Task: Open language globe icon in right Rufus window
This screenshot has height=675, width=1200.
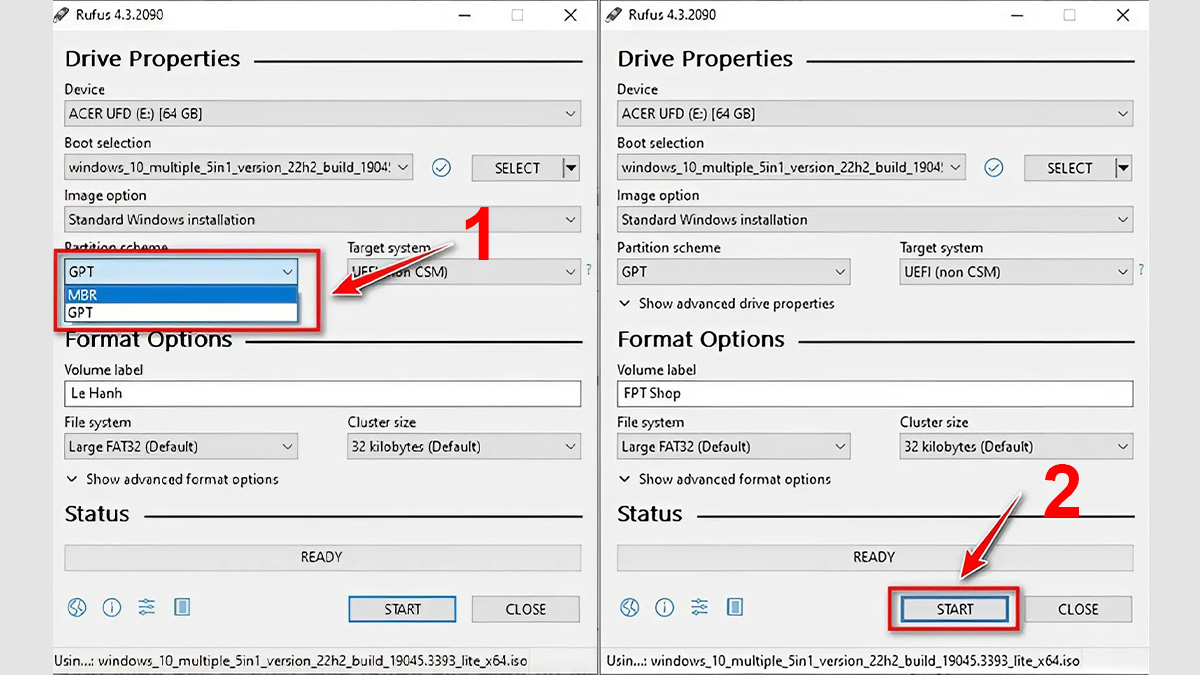Action: tap(629, 607)
